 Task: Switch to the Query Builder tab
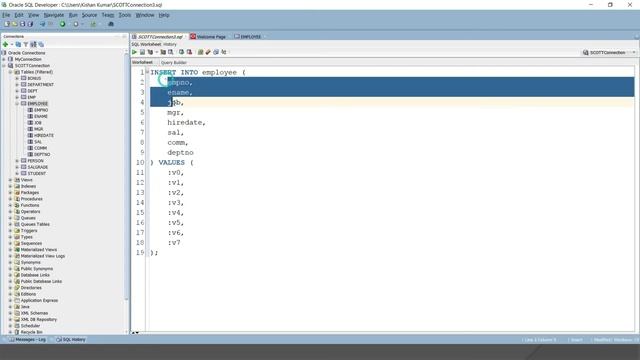(x=173, y=62)
